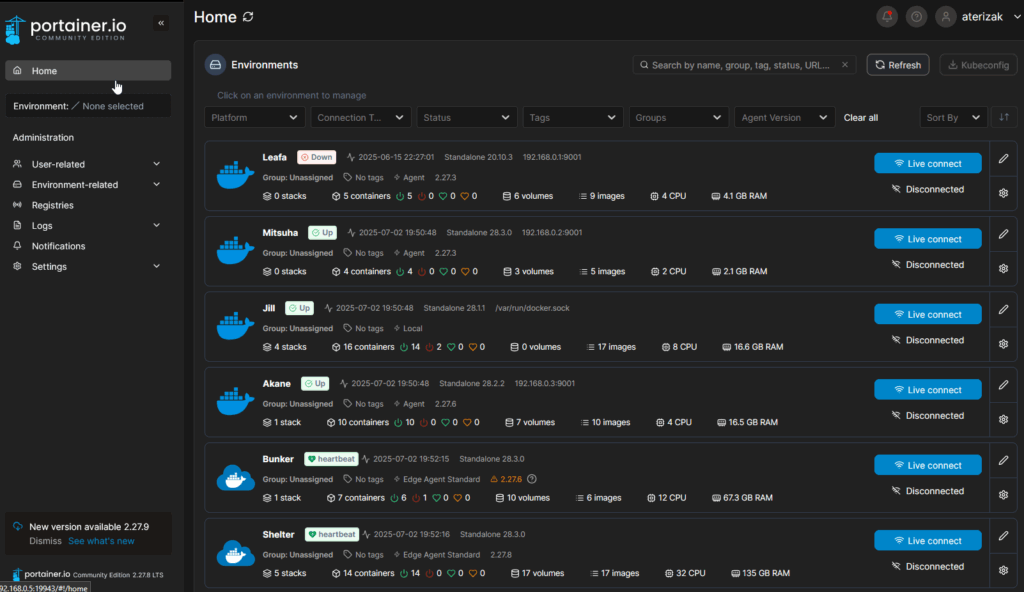
Task: Open the Tags filter dropdown
Action: 573,118
